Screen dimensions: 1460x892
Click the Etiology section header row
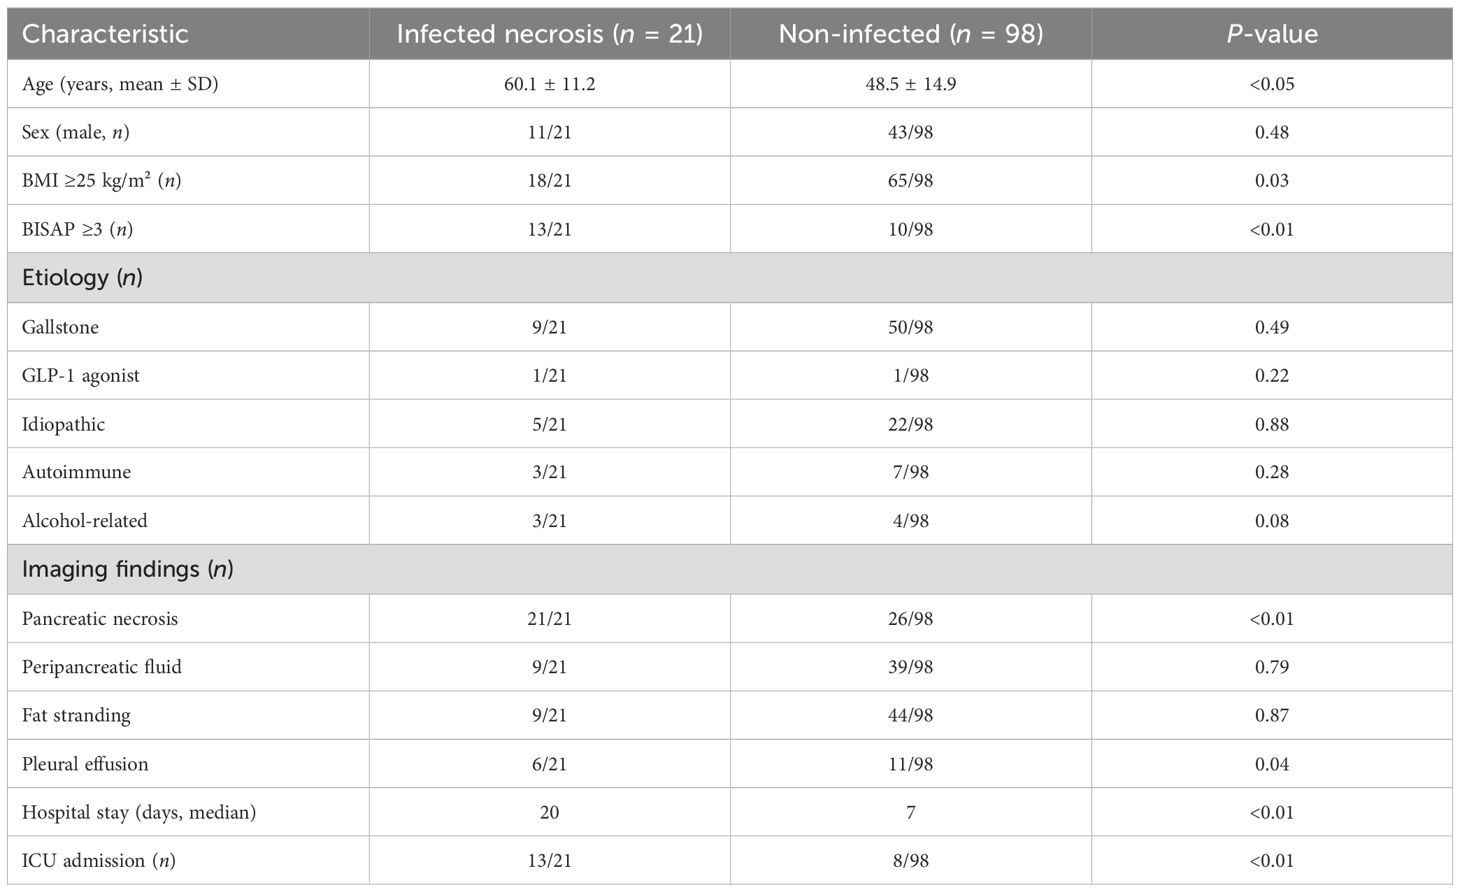tap(82, 278)
